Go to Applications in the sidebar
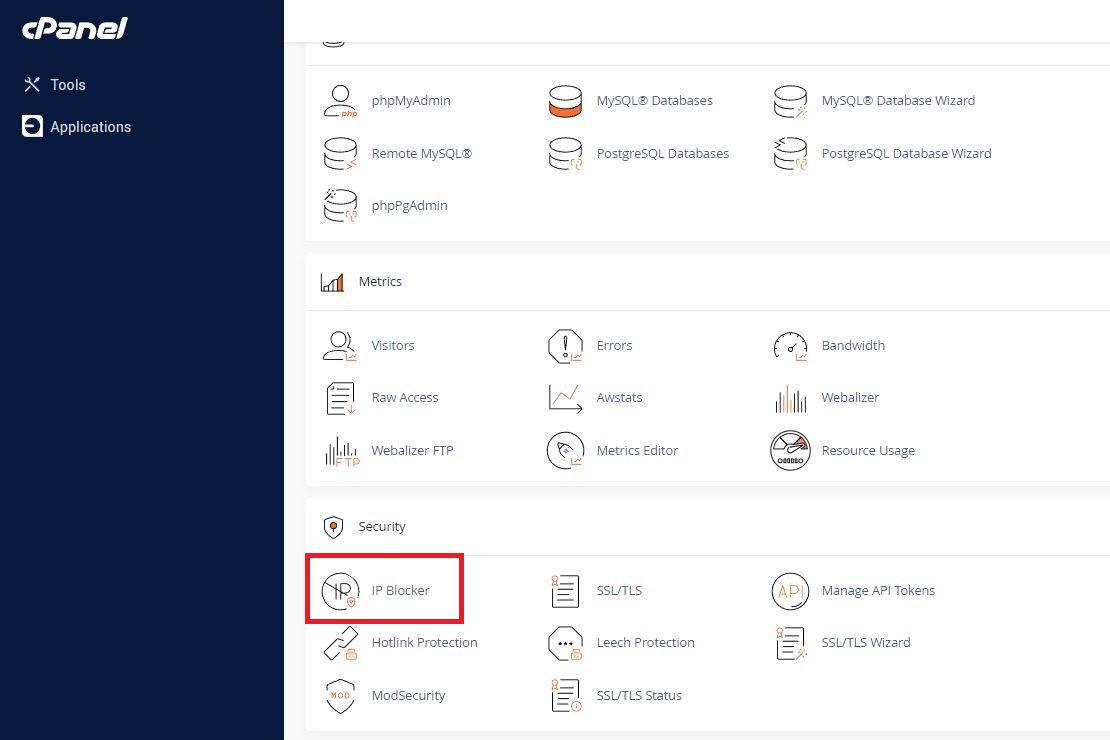Screen dimensions: 1110x740 coord(91,127)
